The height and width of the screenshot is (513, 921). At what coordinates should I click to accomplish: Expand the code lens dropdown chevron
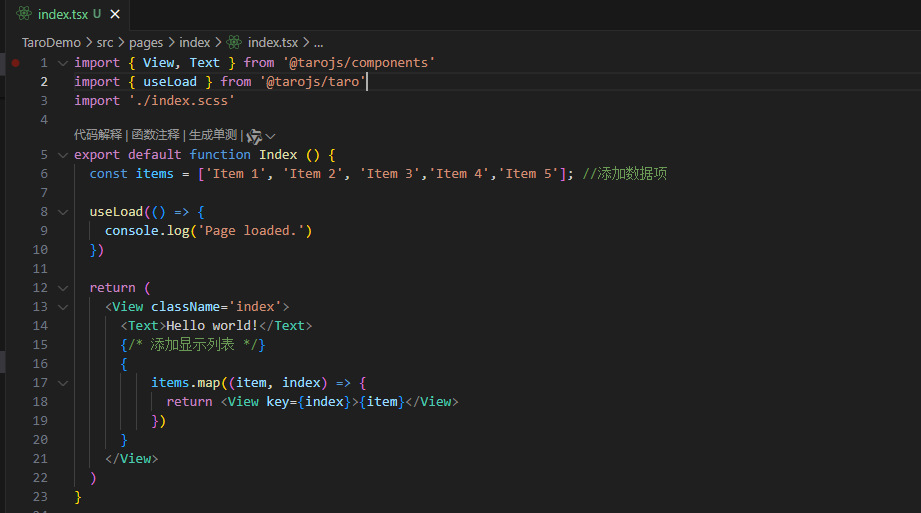270,136
